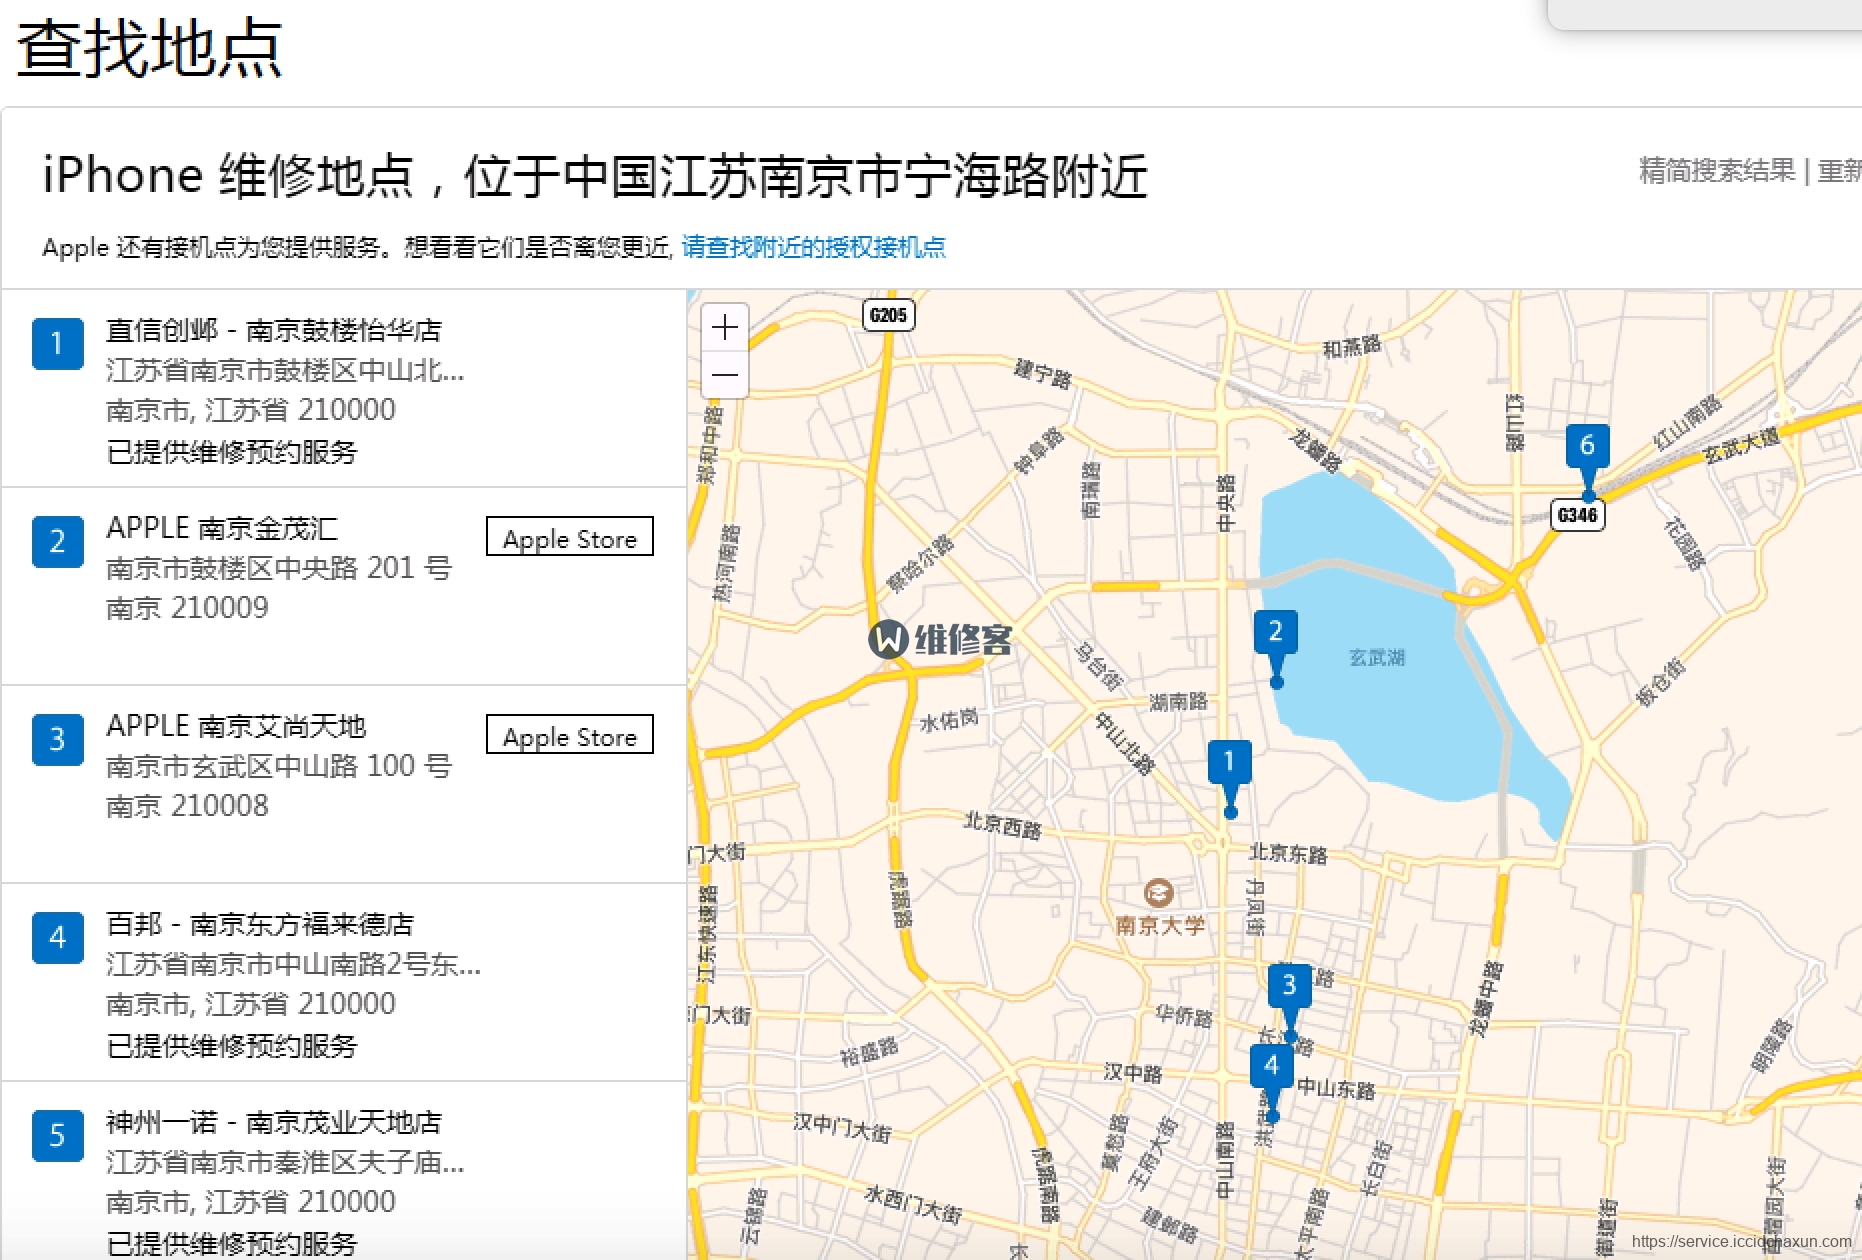Click the 南京 210009 postal code text
The width and height of the screenshot is (1862, 1260).
187,608
